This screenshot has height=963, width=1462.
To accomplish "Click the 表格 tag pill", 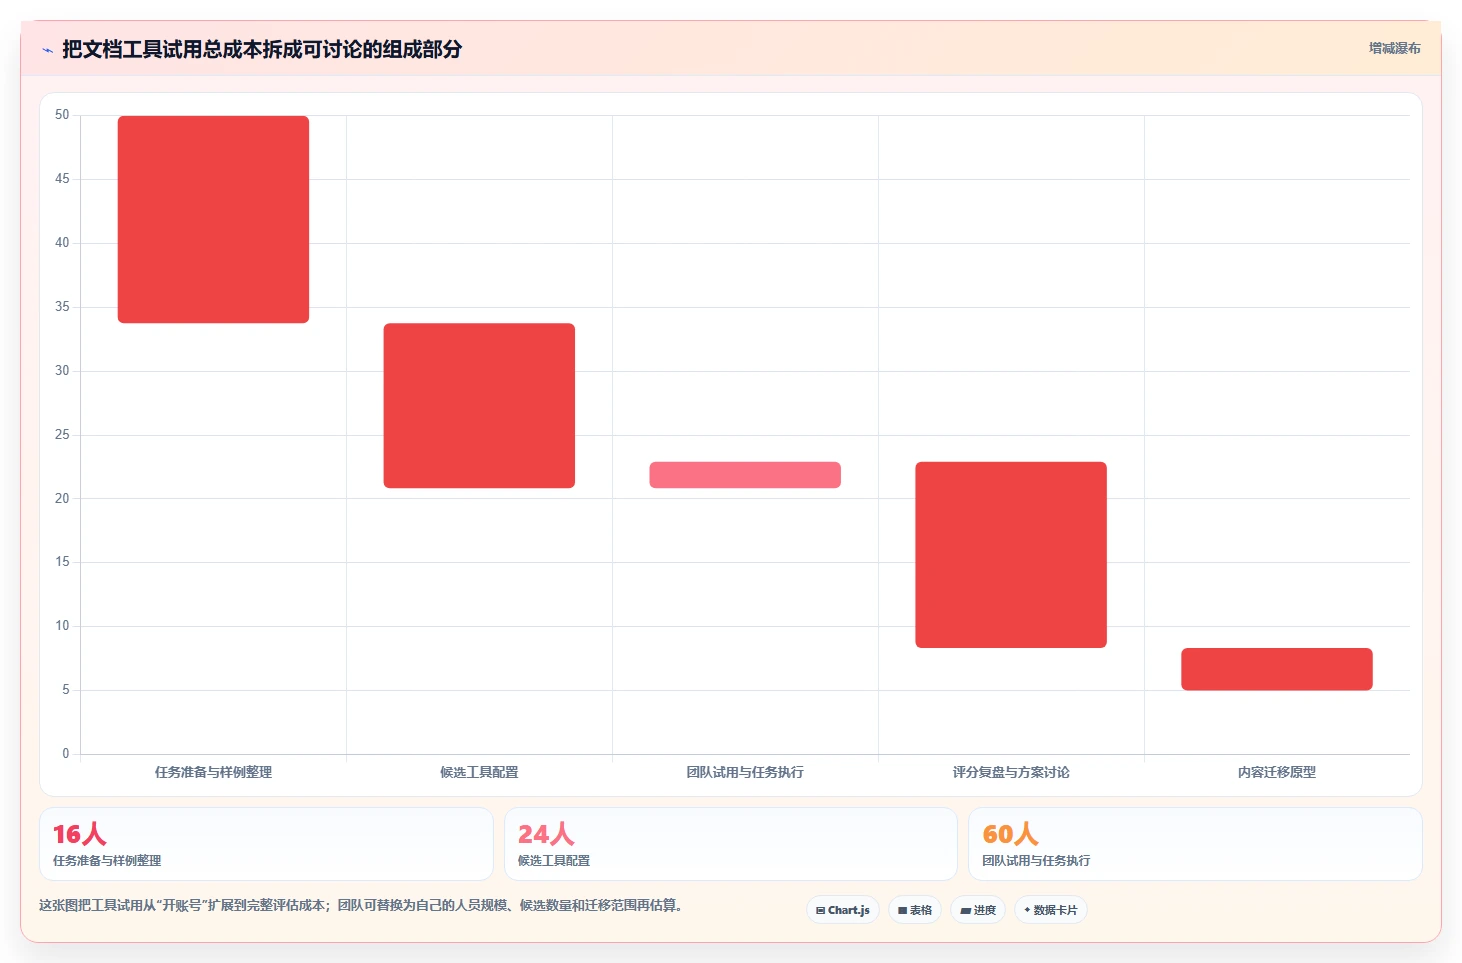I will click(x=915, y=910).
